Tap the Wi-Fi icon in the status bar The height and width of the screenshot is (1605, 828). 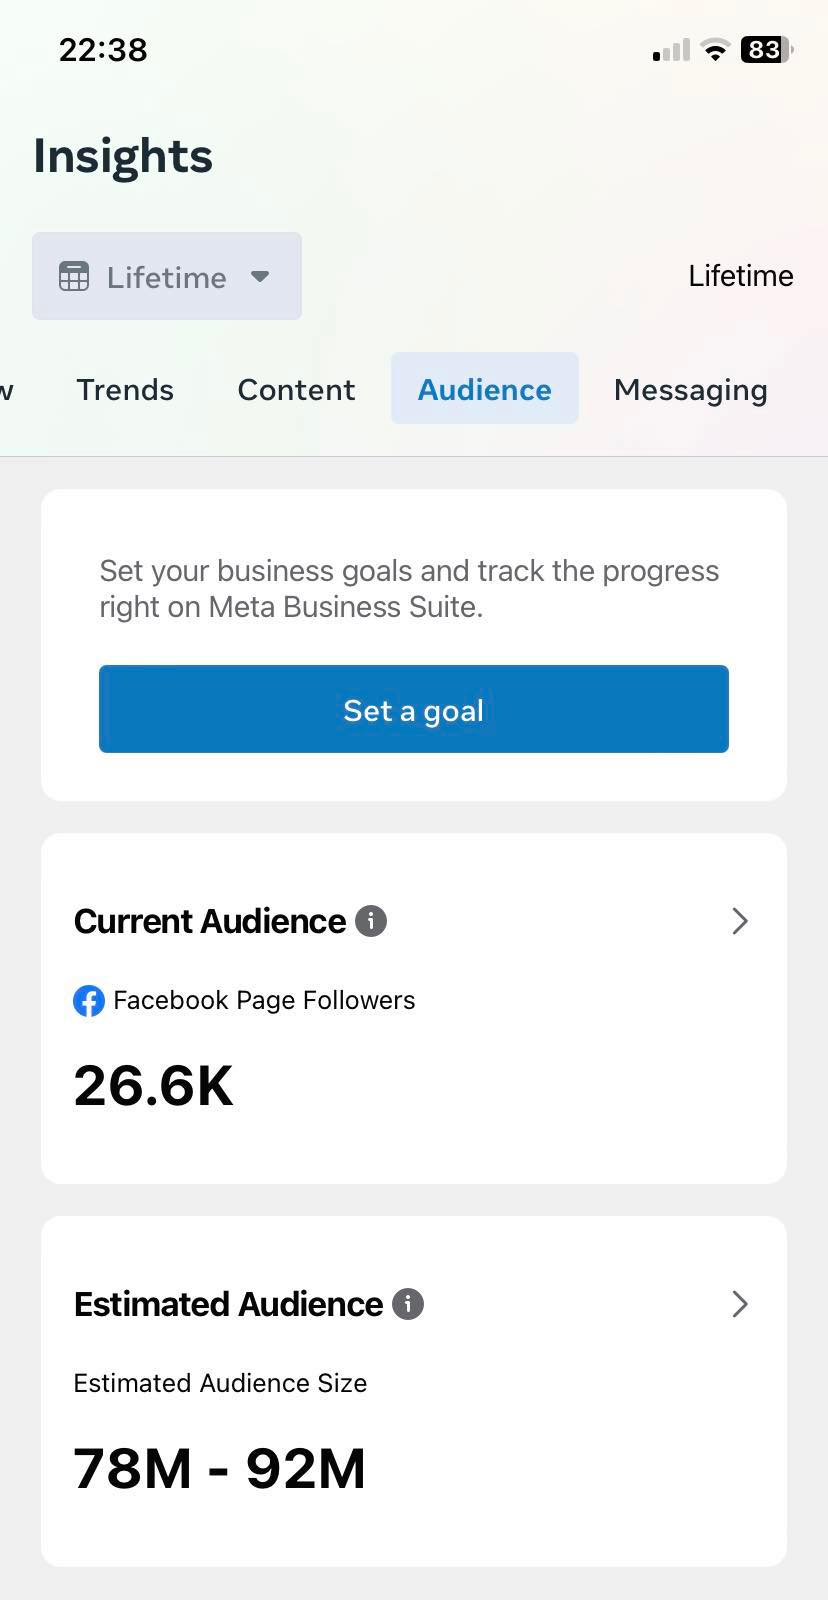pyautogui.click(x=715, y=50)
